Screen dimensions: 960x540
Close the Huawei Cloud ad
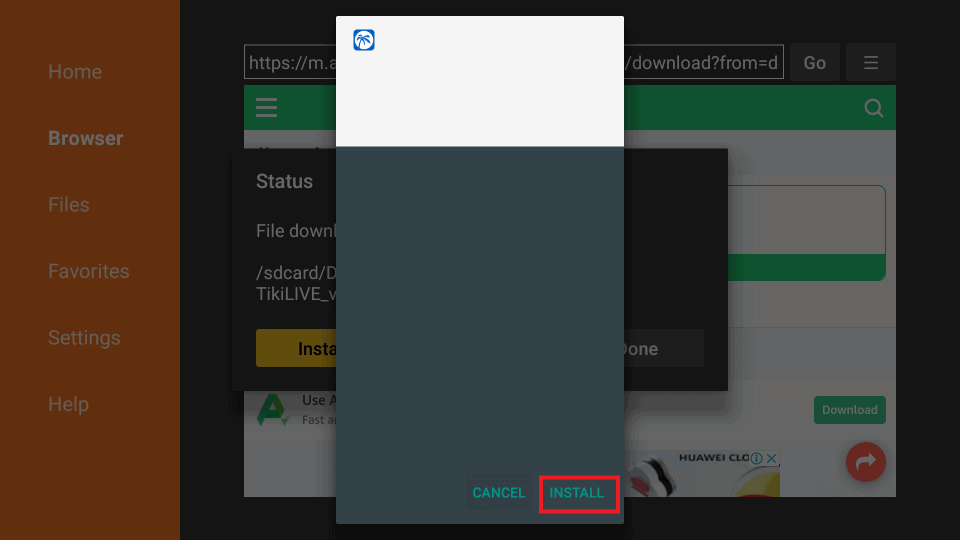[771, 458]
